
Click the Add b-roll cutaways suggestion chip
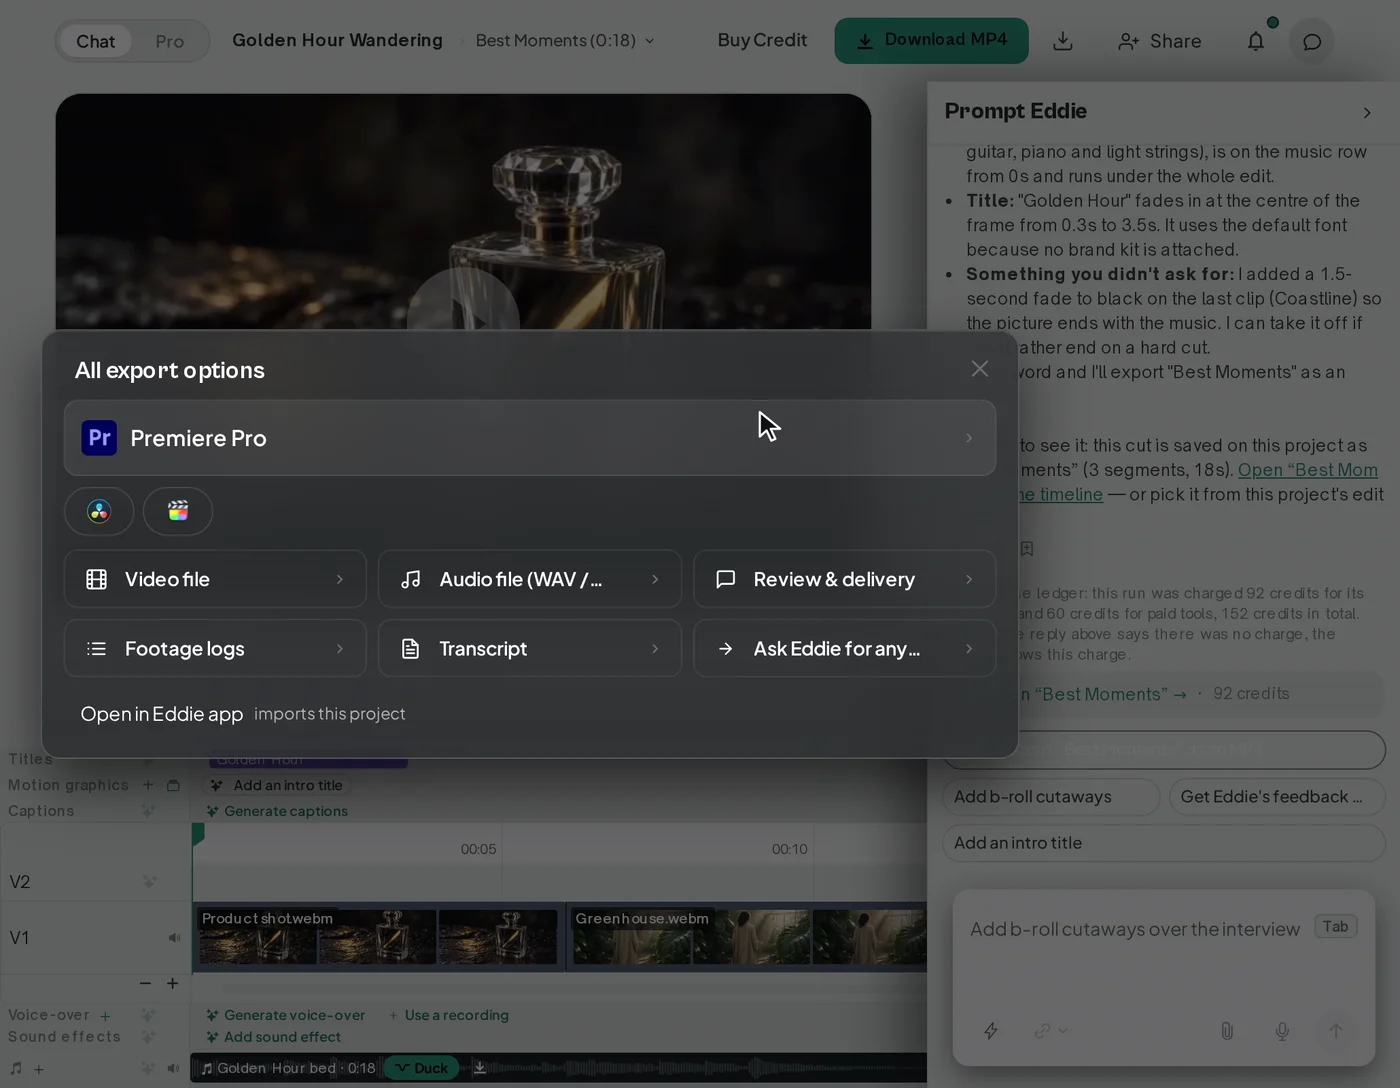point(1051,797)
